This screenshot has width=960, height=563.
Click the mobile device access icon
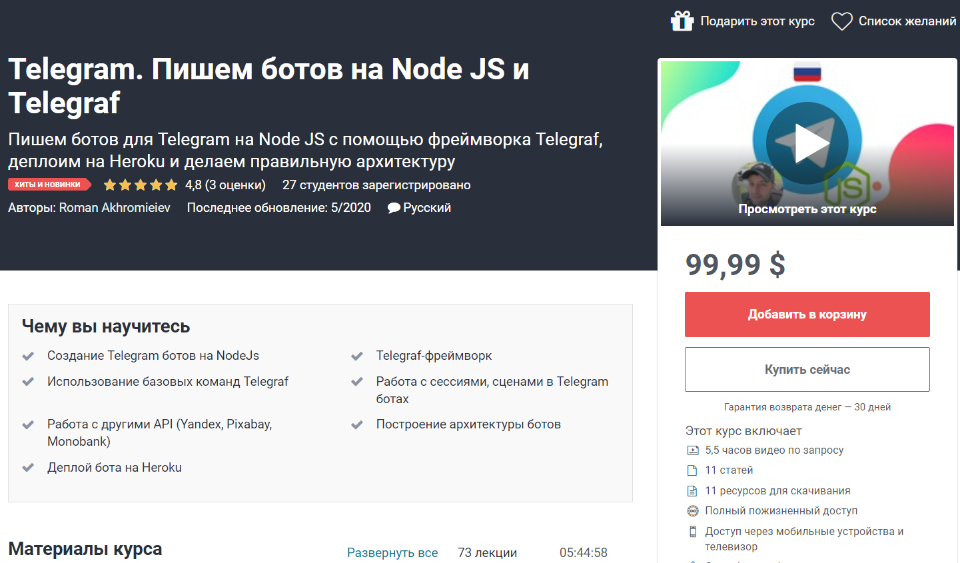point(692,531)
